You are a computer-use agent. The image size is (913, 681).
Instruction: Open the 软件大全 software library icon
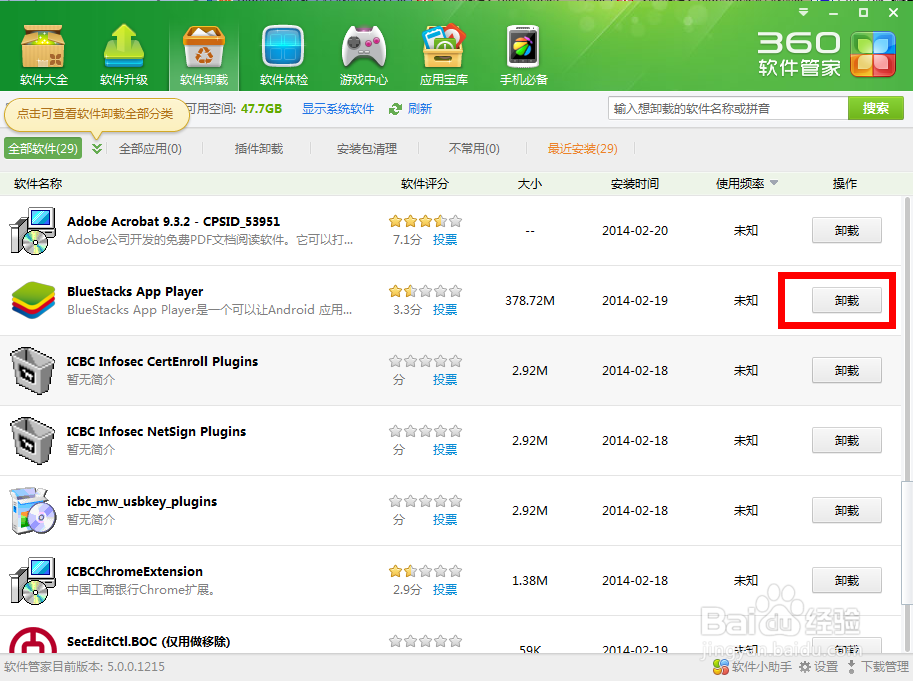[43, 55]
